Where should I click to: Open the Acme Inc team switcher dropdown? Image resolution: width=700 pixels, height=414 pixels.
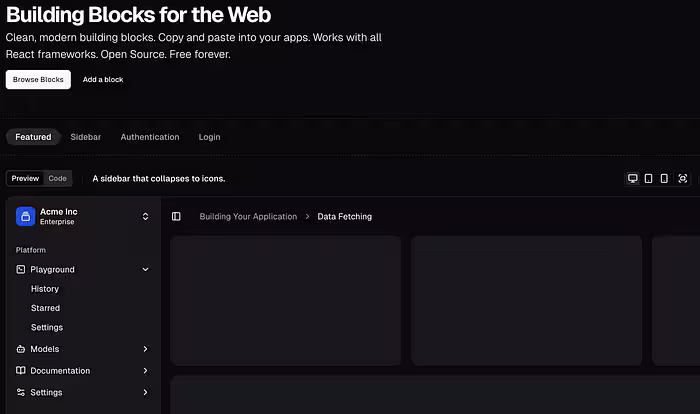click(145, 216)
